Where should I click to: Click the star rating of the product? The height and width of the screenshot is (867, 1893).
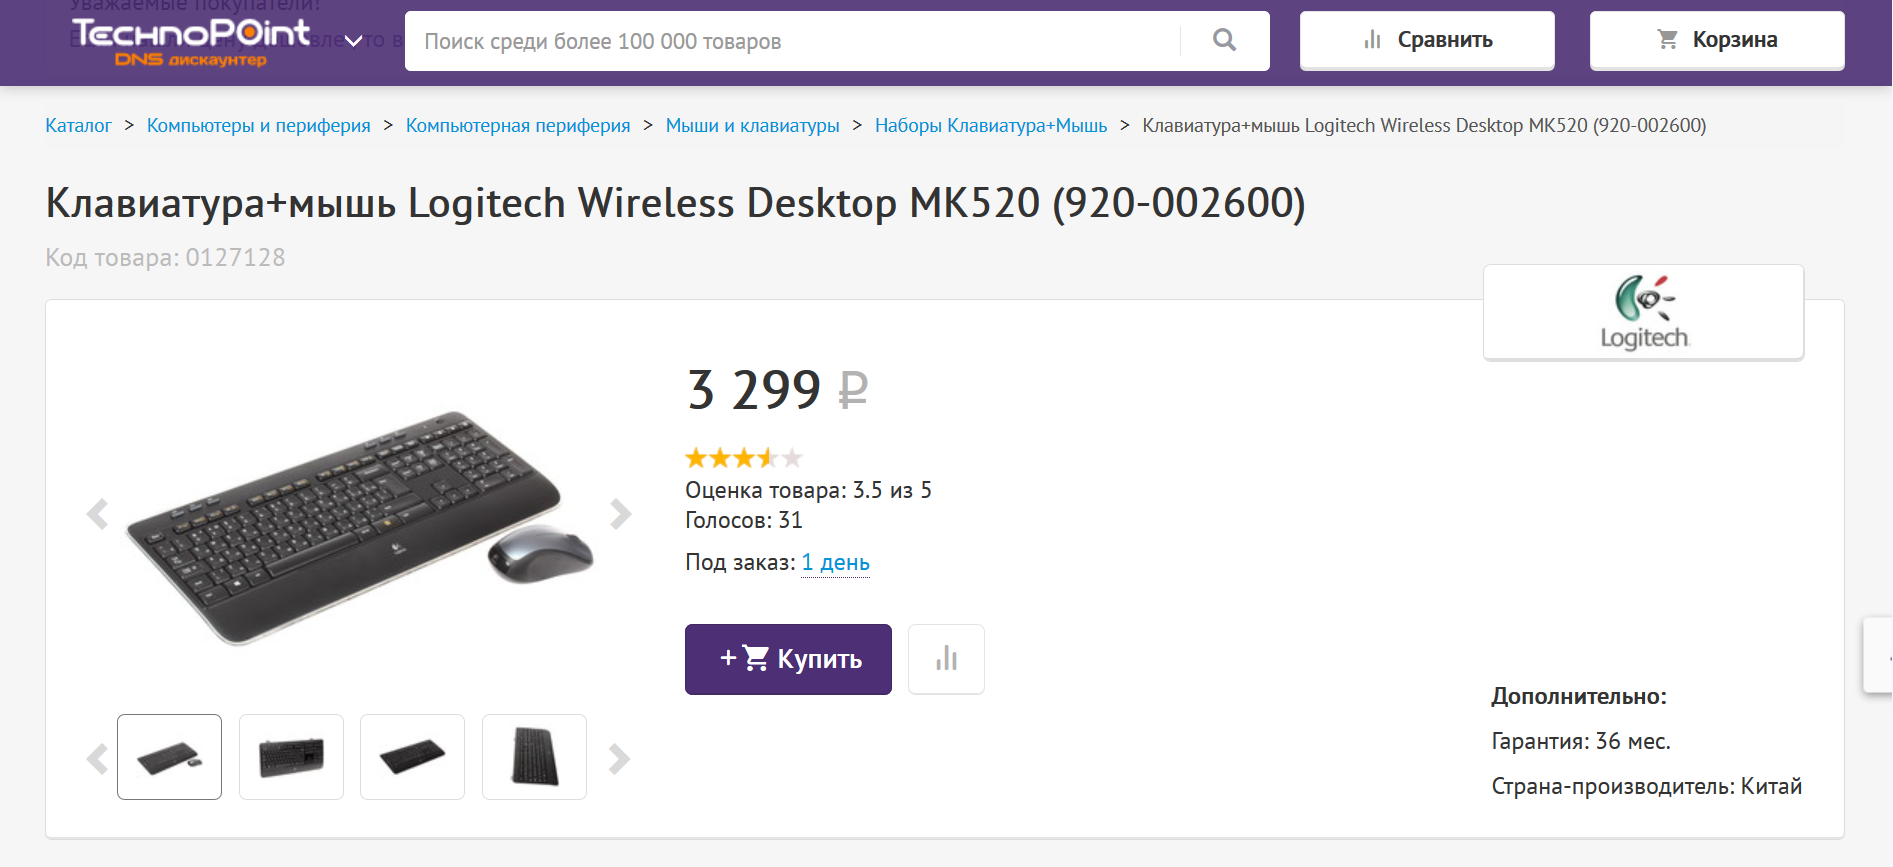point(743,458)
